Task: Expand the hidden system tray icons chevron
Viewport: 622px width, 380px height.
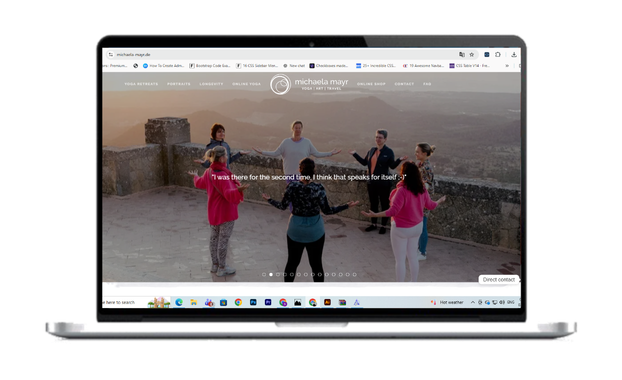Action: (x=473, y=302)
